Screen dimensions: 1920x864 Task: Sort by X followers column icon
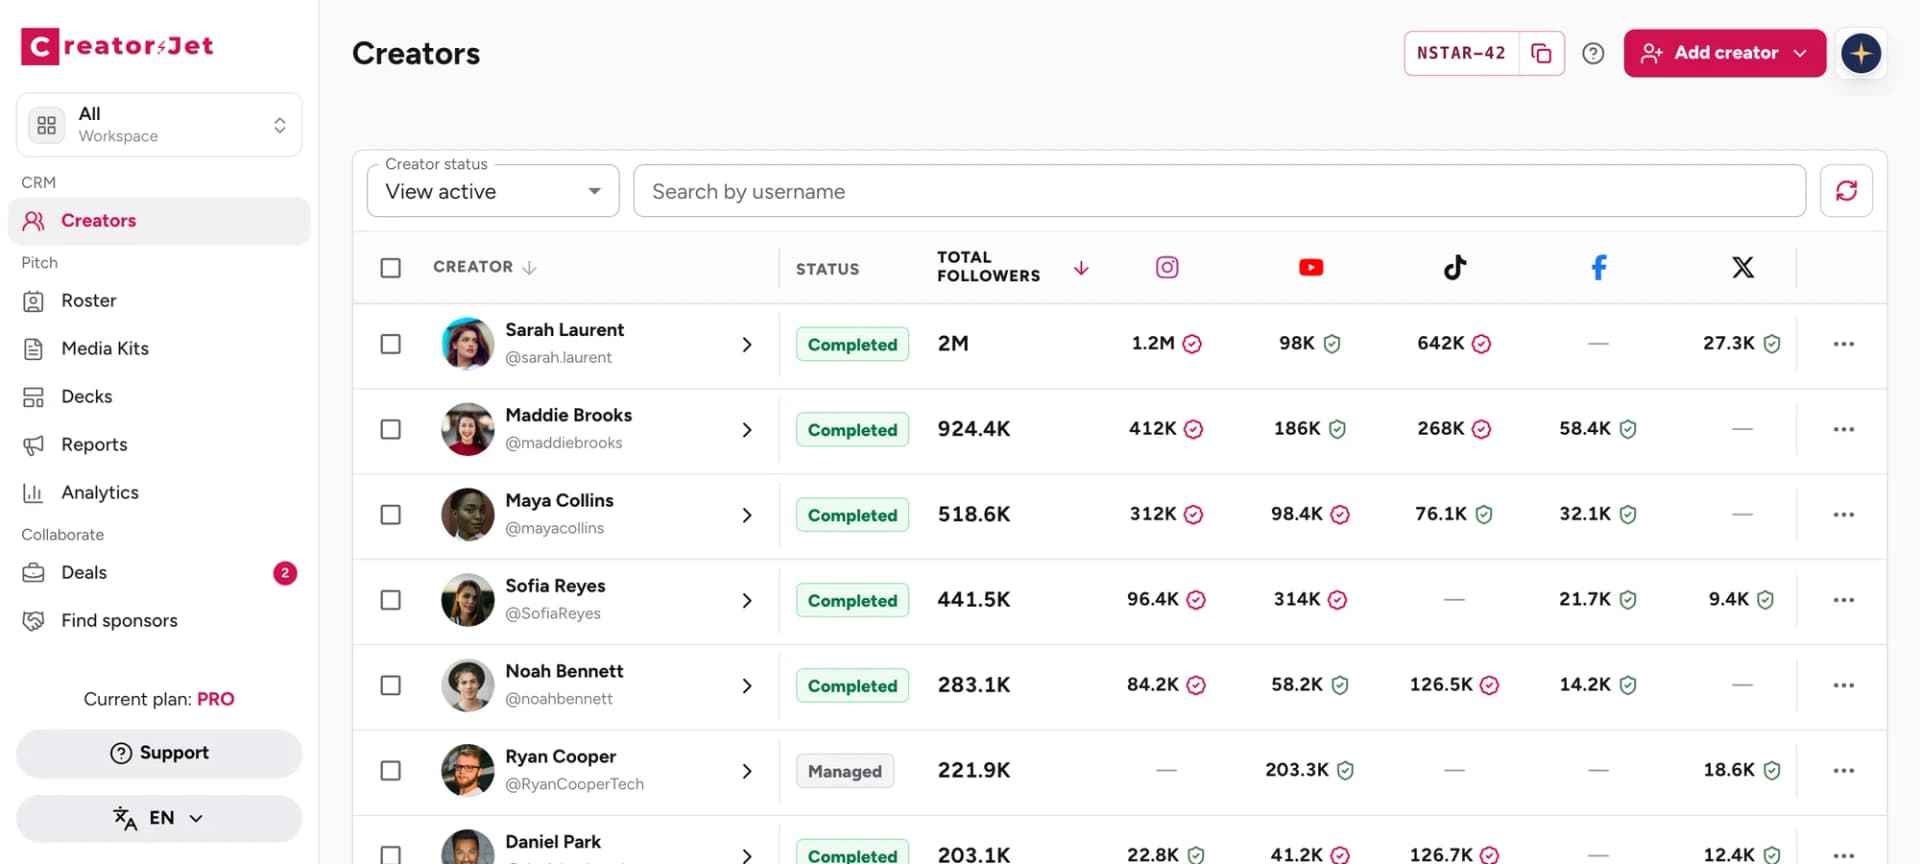pyautogui.click(x=1743, y=267)
